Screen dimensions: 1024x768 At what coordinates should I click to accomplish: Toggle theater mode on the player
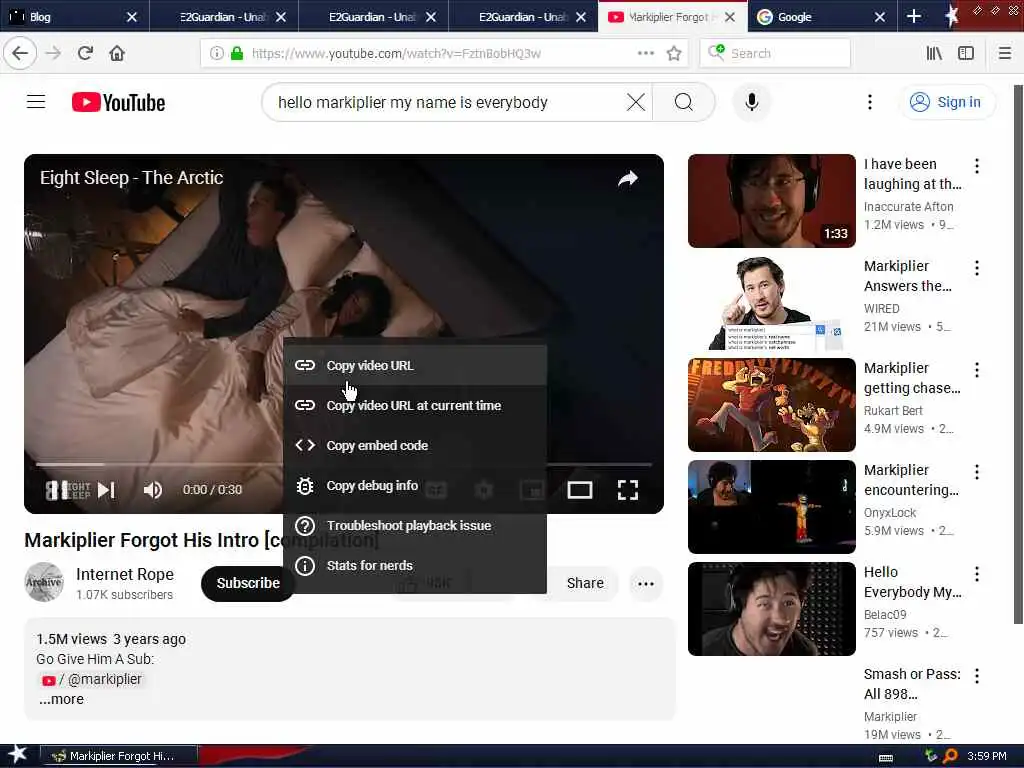click(x=579, y=490)
